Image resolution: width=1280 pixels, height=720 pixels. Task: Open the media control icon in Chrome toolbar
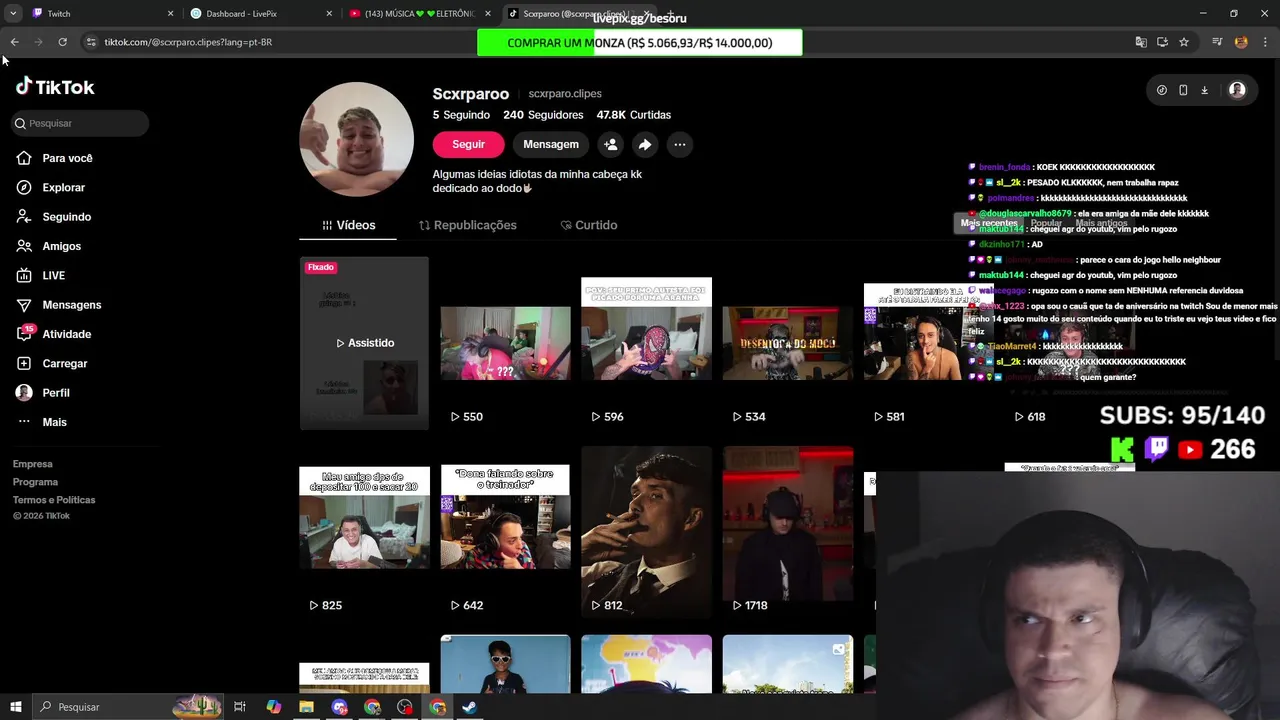pos(1217,42)
